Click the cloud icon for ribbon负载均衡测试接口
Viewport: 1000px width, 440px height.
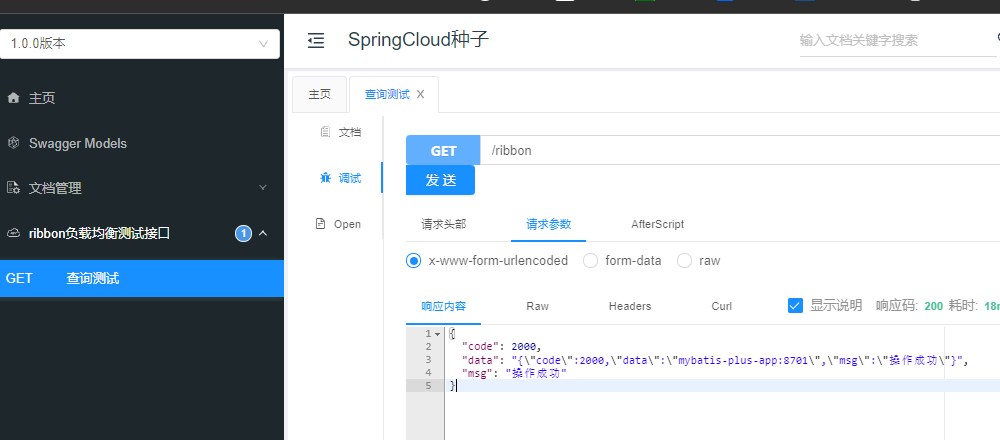[x=13, y=233]
